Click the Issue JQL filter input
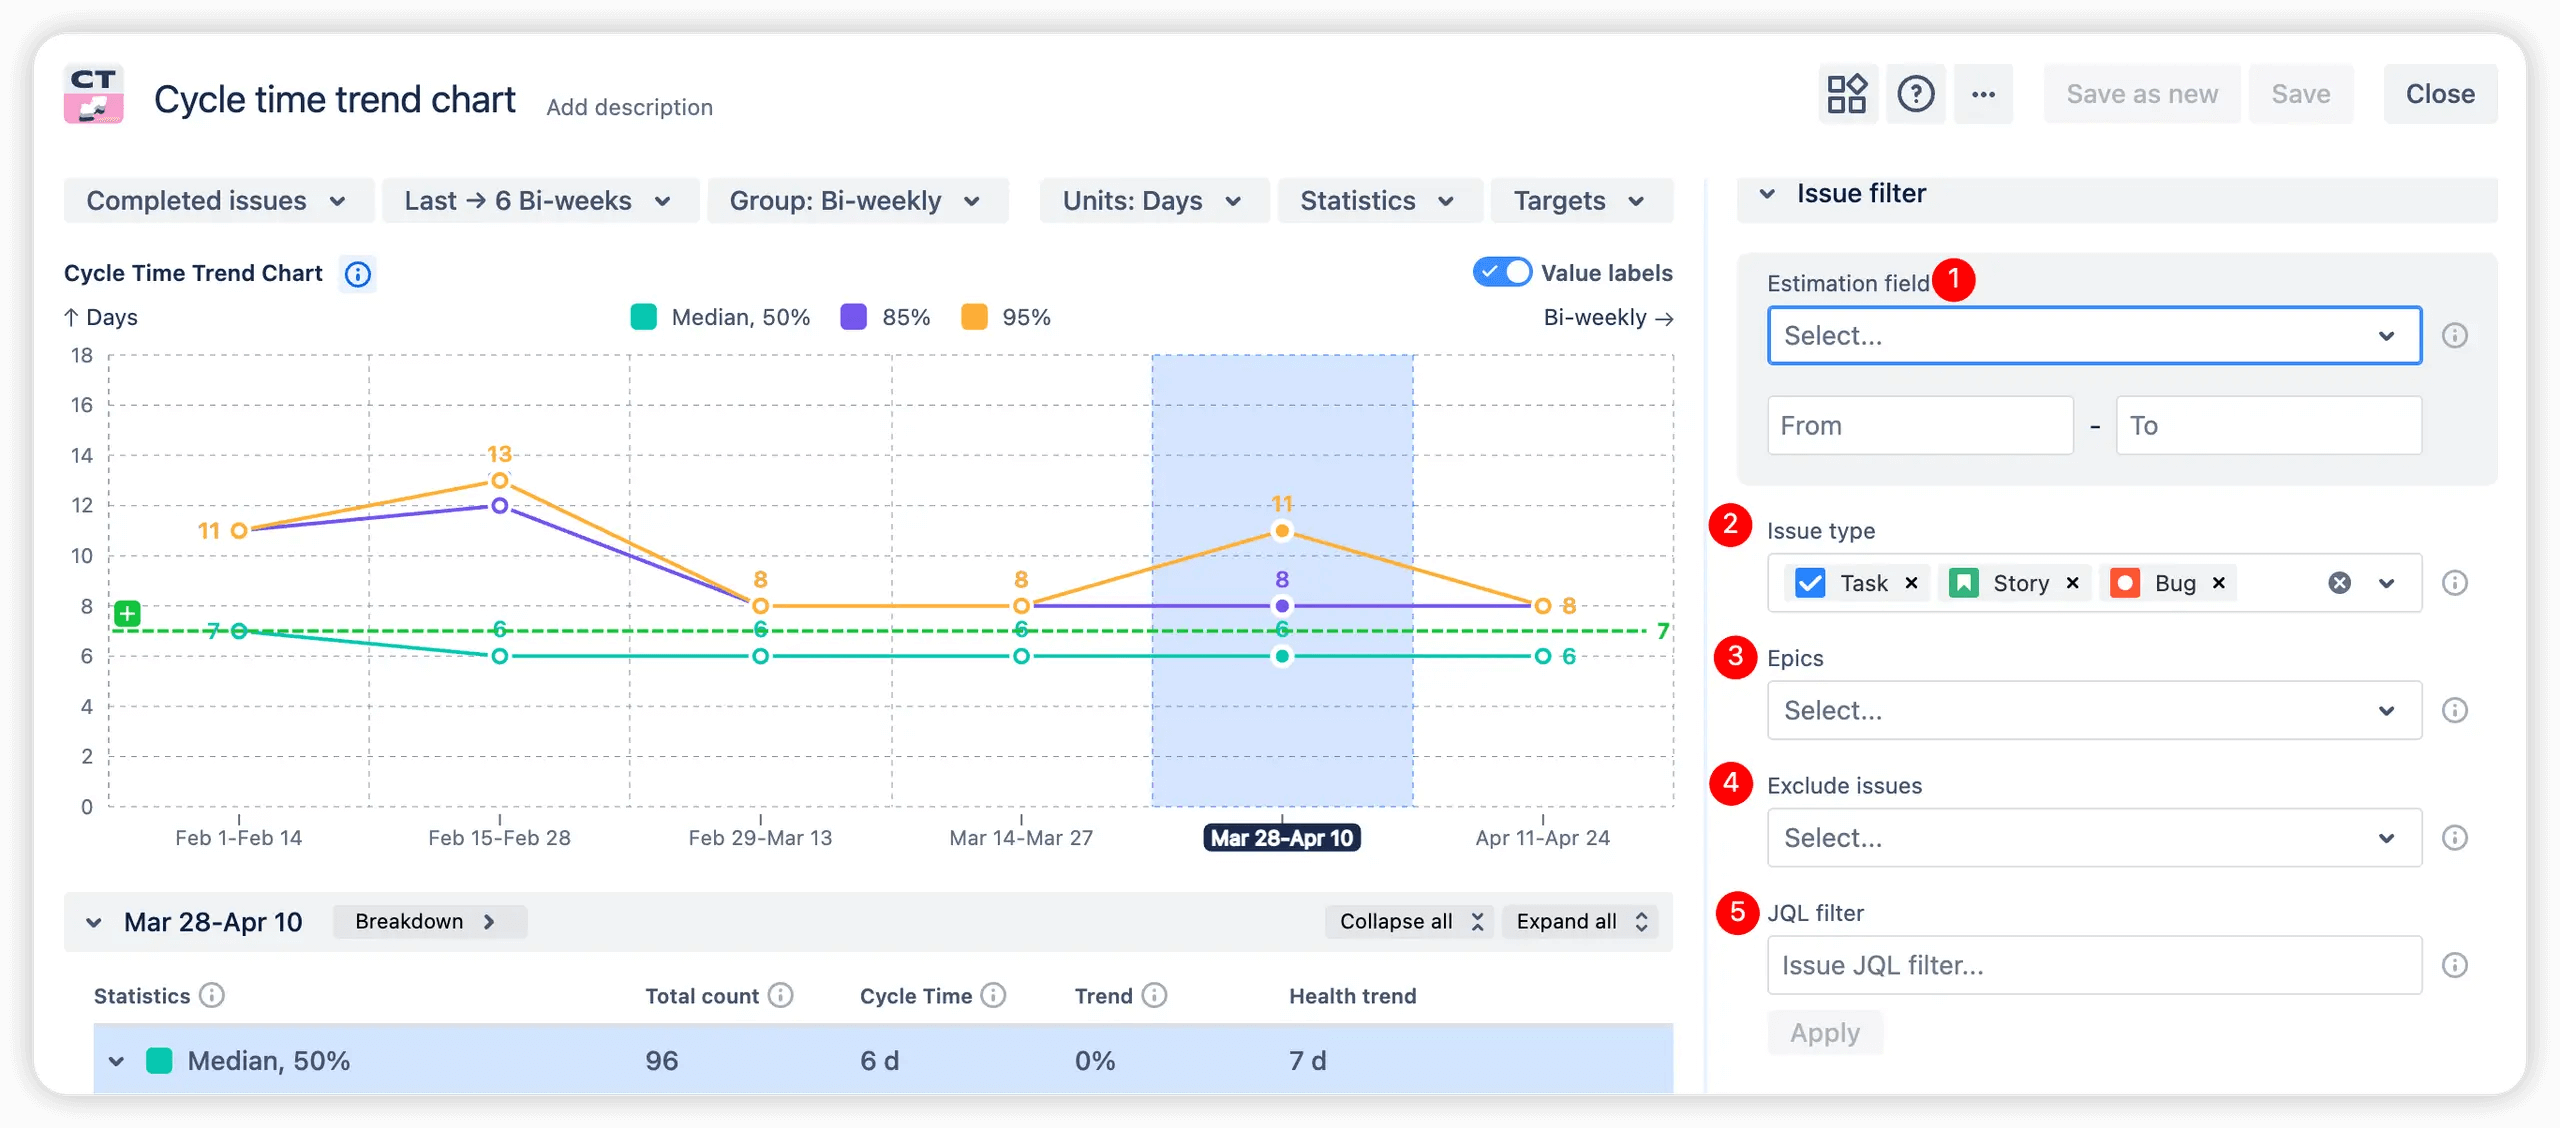The height and width of the screenshot is (1128, 2560). pyautogui.click(x=2094, y=965)
